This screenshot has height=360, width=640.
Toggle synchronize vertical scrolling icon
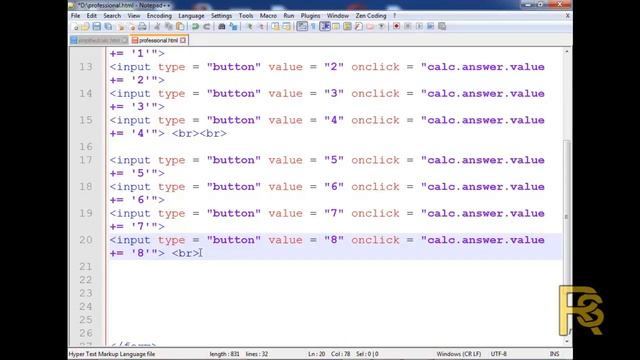tap(275, 27)
